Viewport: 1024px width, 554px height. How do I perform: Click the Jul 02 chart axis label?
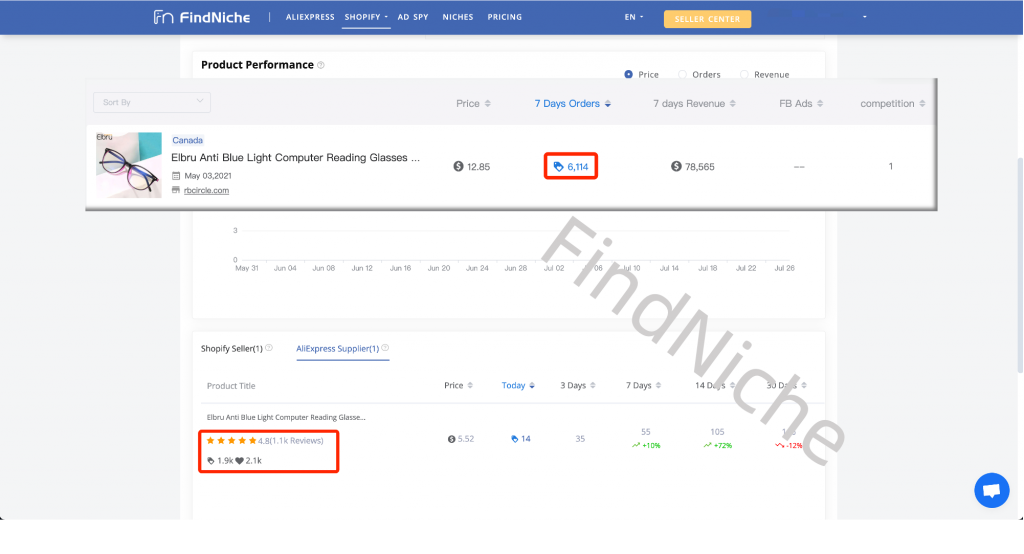[x=554, y=268]
